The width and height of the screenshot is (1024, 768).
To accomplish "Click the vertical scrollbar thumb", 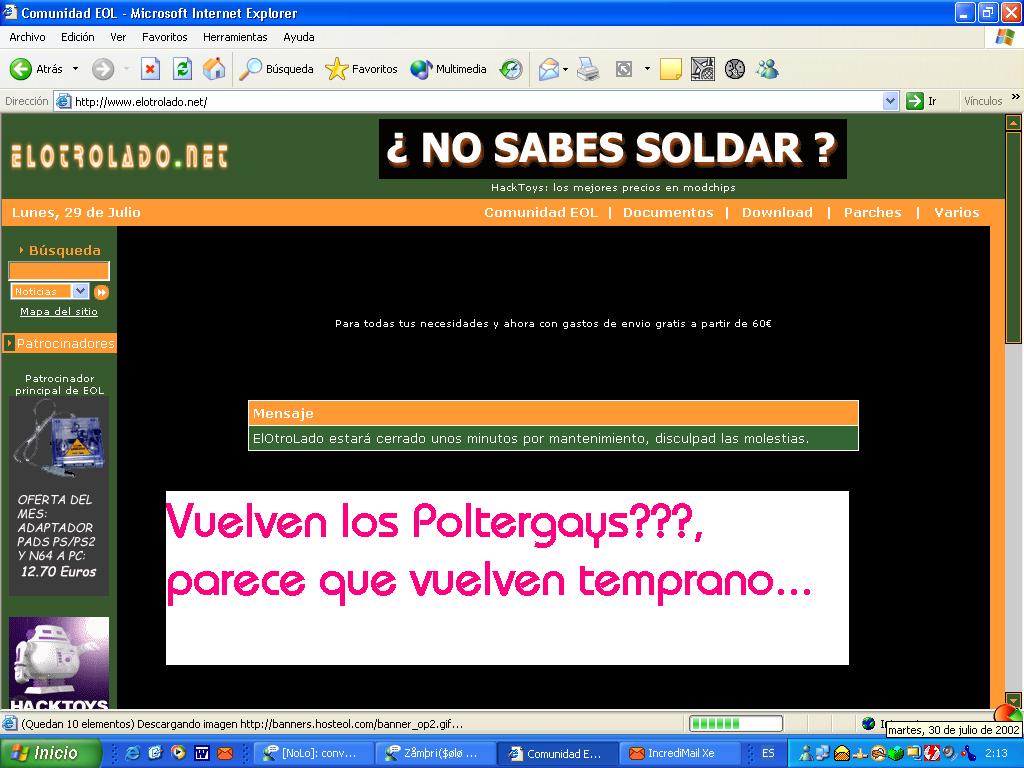I will click(1014, 237).
